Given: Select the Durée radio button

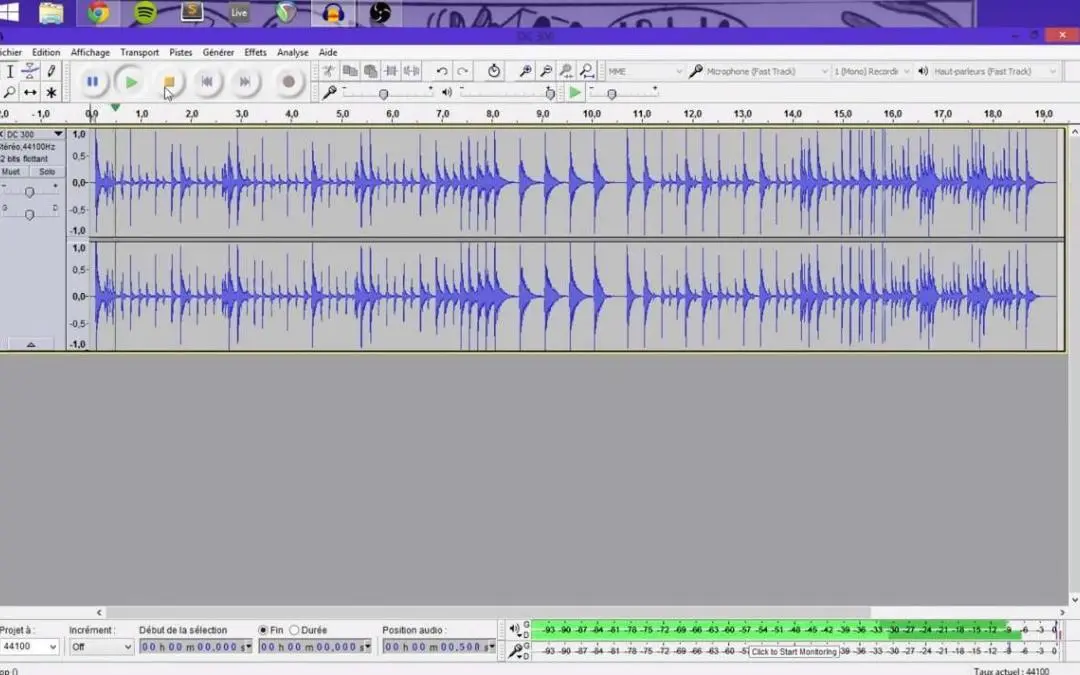Looking at the screenshot, I should tap(294, 630).
